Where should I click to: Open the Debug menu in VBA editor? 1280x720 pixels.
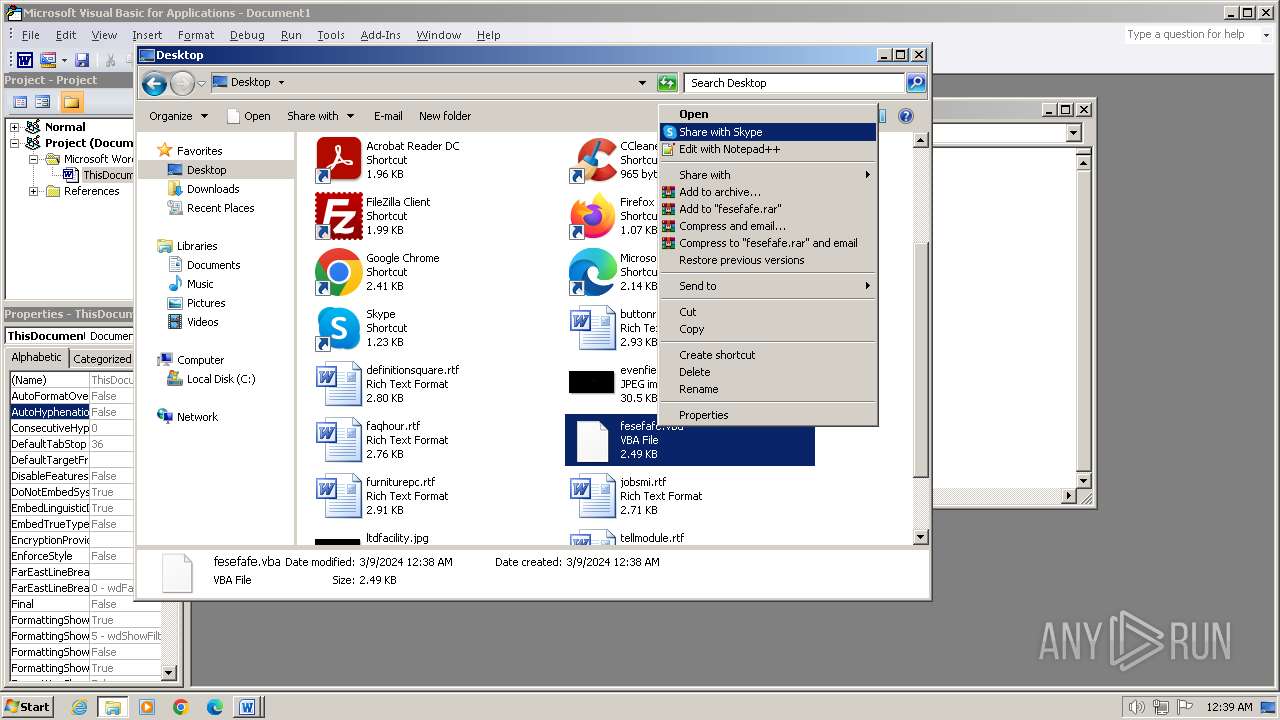point(247,35)
